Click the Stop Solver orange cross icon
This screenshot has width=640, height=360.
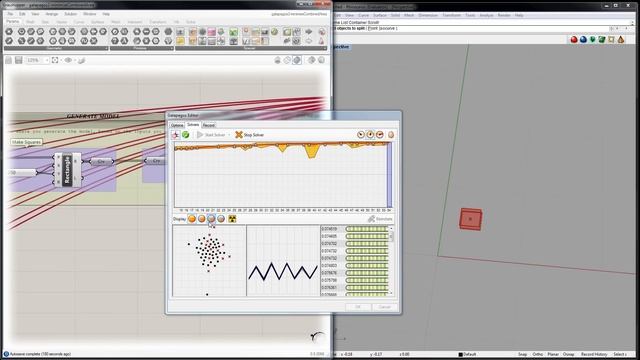[x=239, y=135]
